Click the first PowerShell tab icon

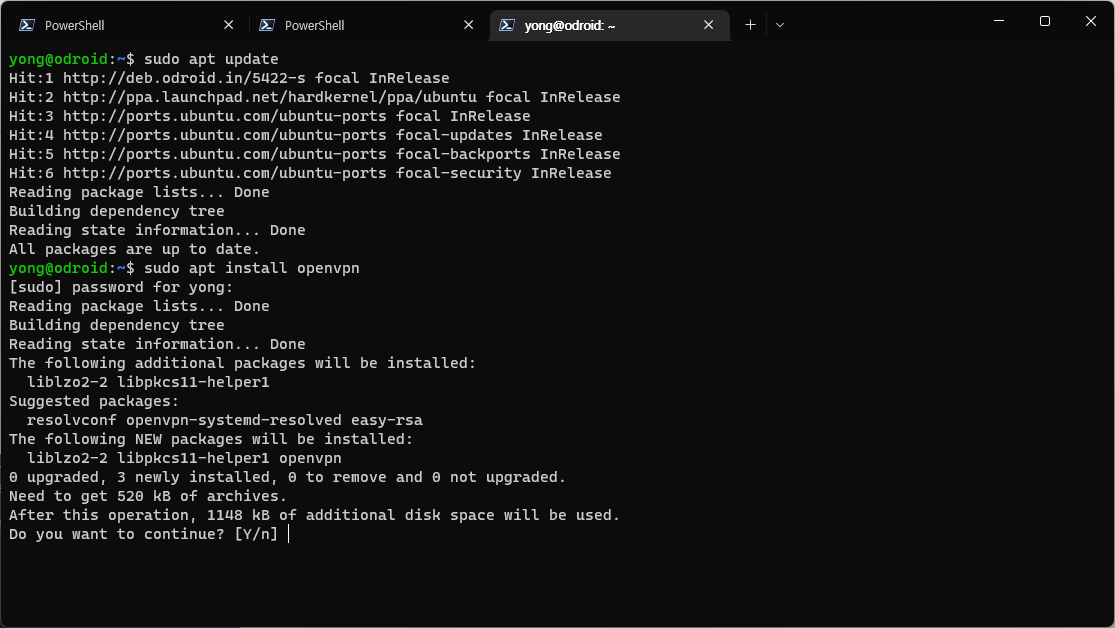27,25
